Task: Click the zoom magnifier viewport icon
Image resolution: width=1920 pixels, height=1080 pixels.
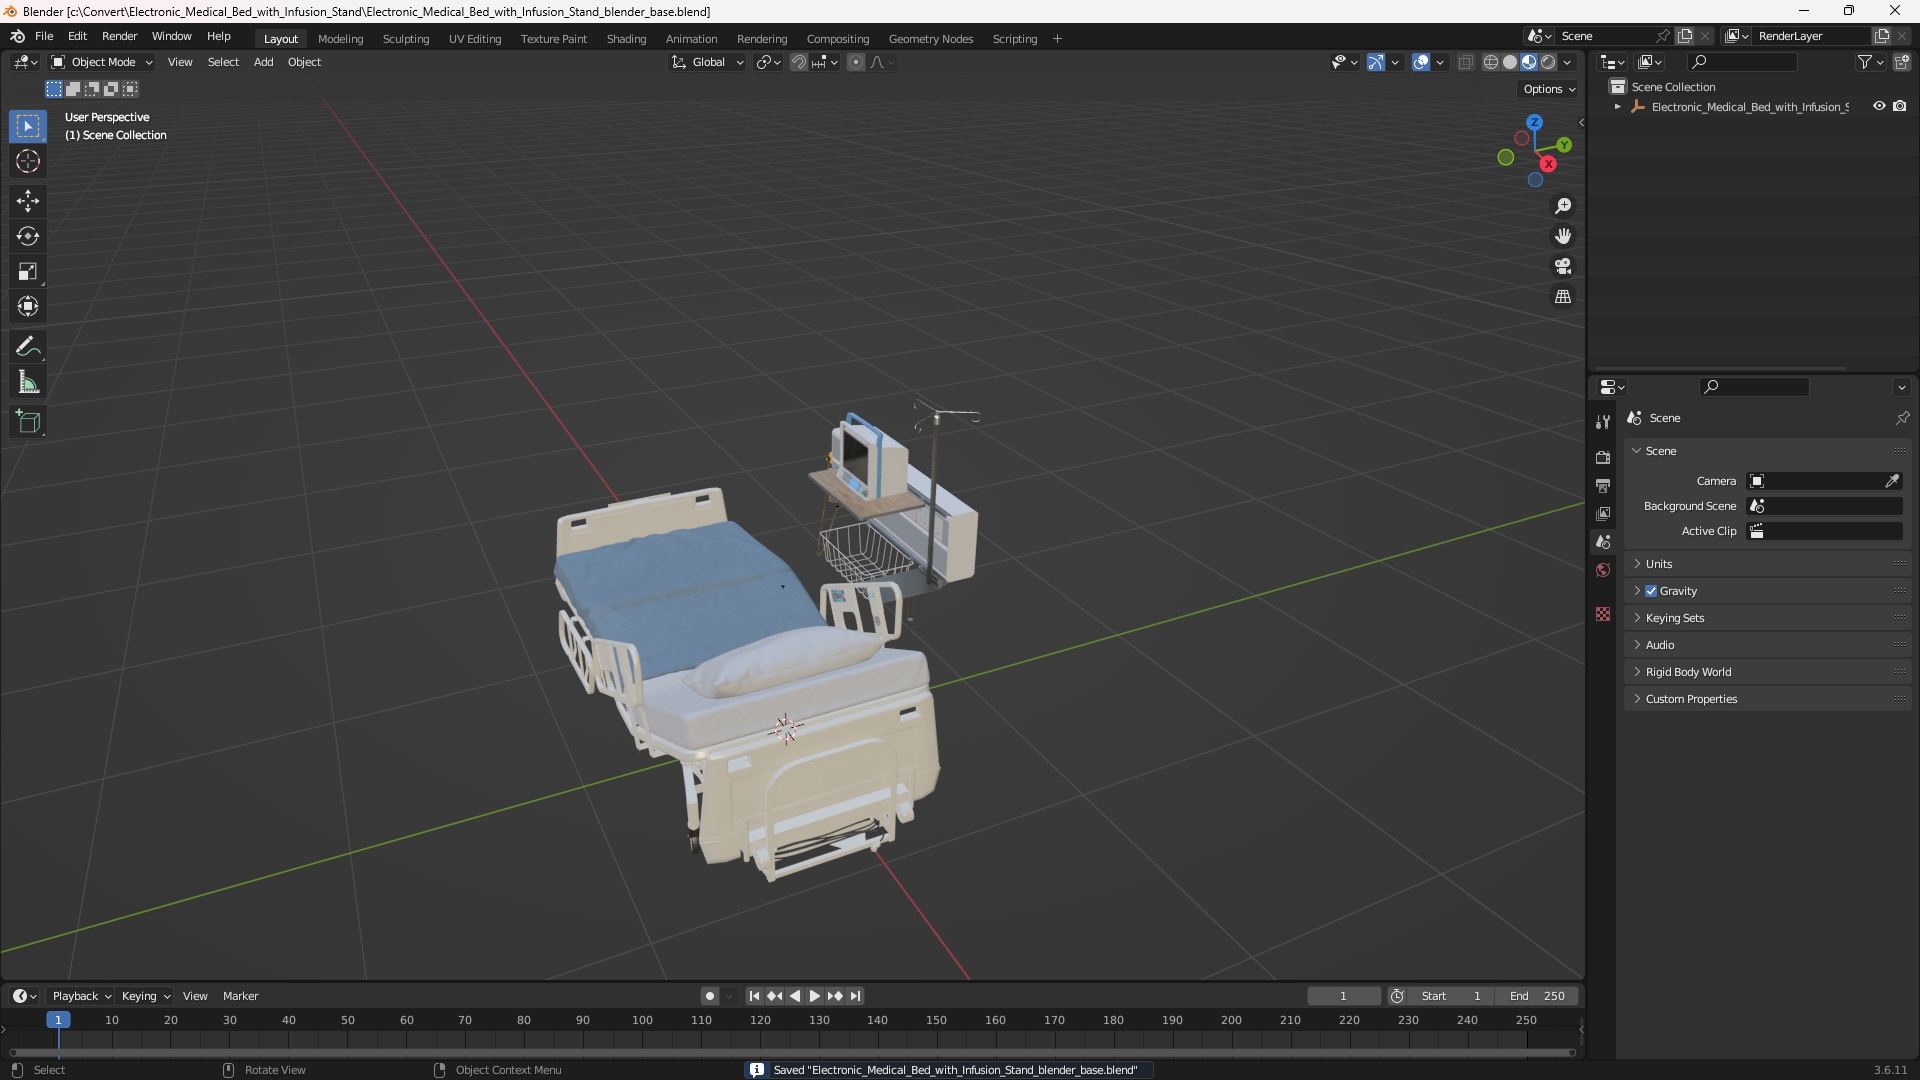Action: pos(1563,206)
